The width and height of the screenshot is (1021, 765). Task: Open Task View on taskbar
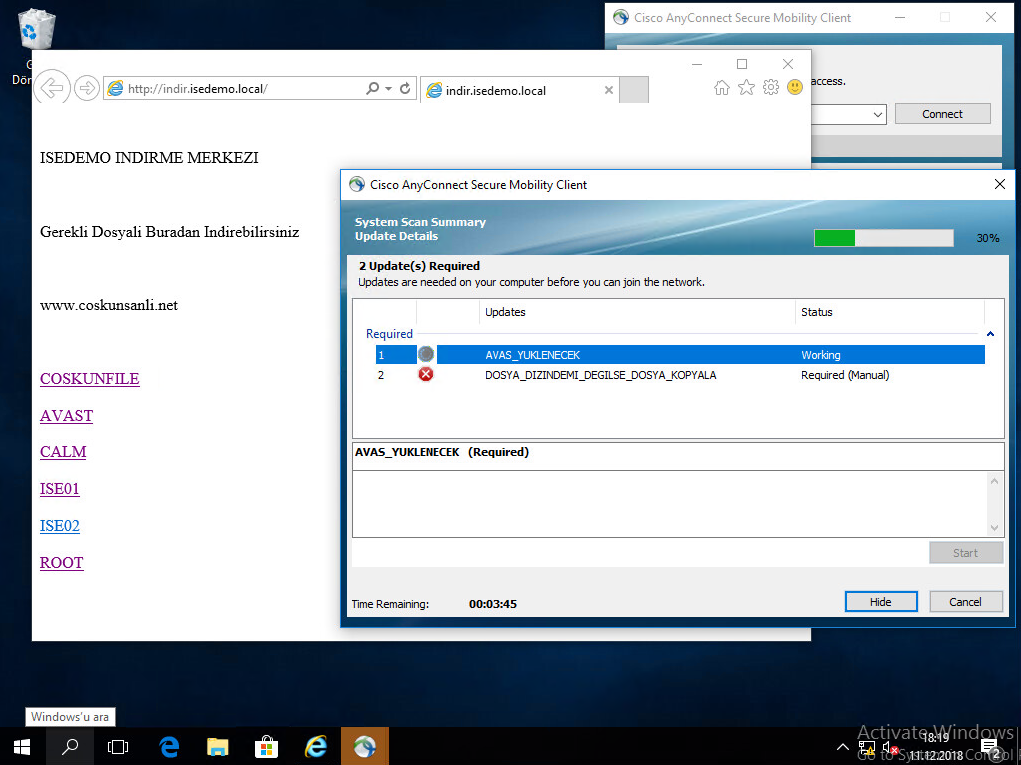[x=118, y=746]
